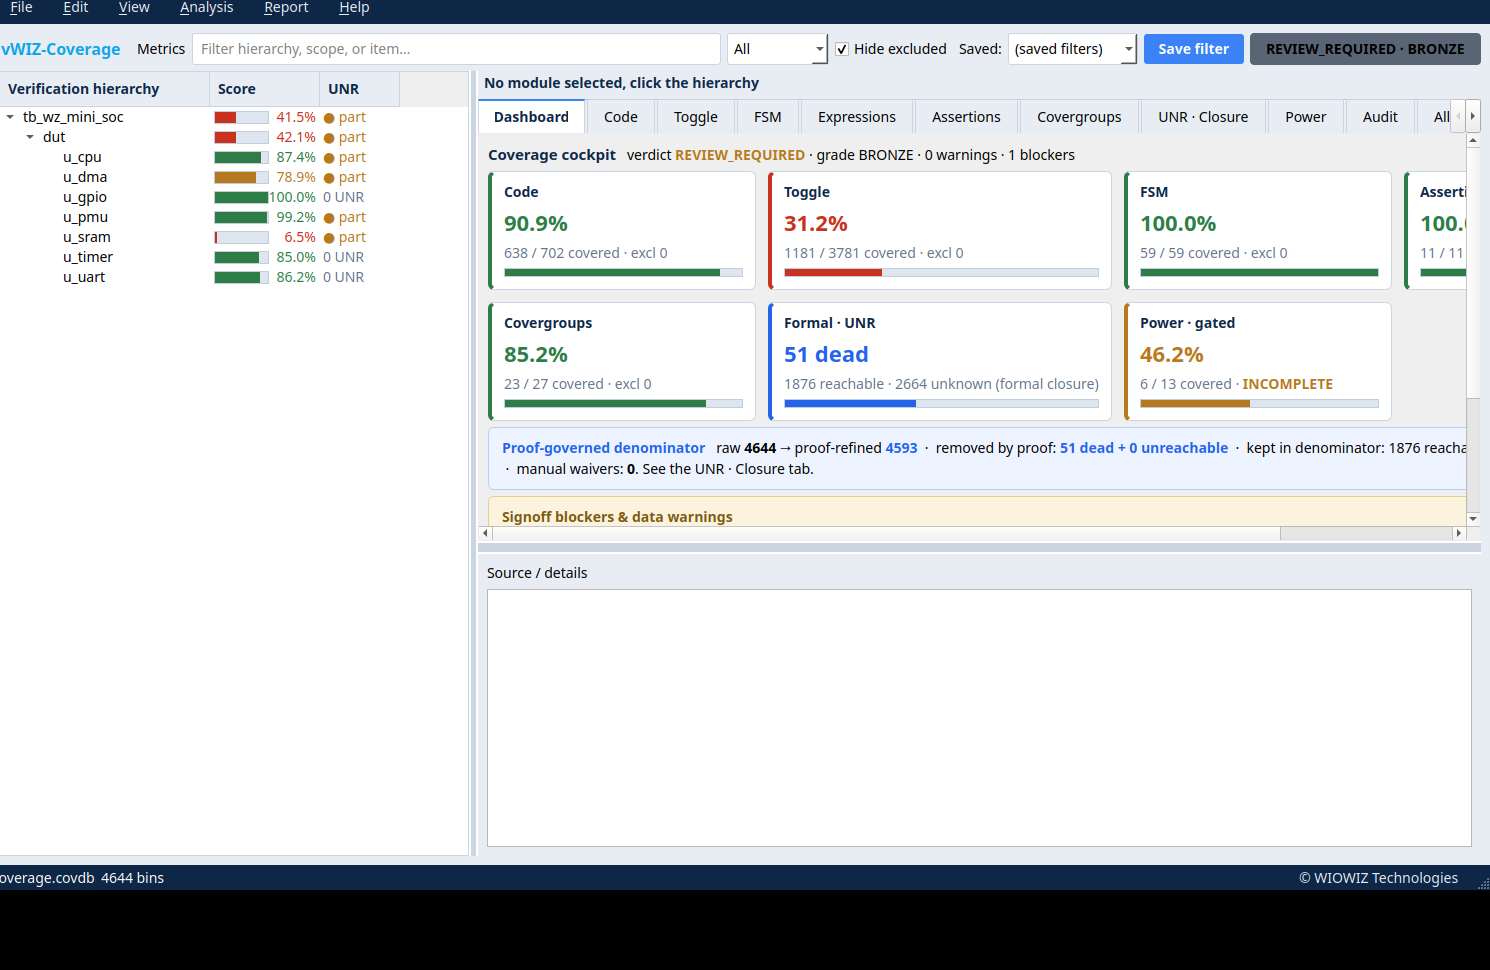Open the saved filters dropdown
The image size is (1490, 970).
(x=1072, y=49)
